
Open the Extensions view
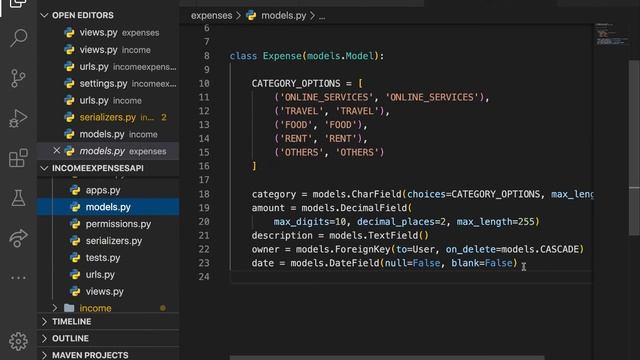(x=18, y=158)
